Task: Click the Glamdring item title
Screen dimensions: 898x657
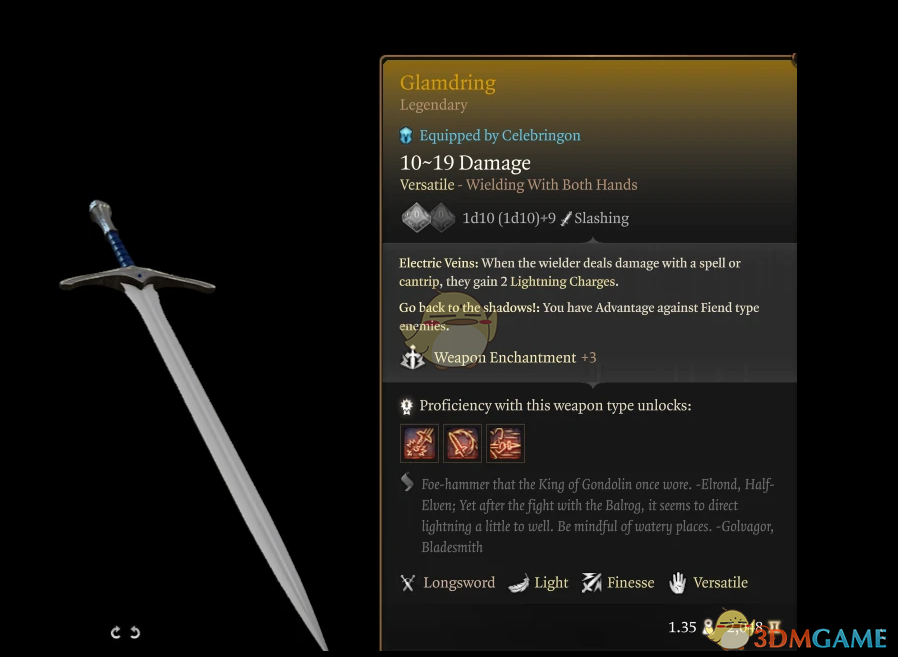Action: click(448, 83)
